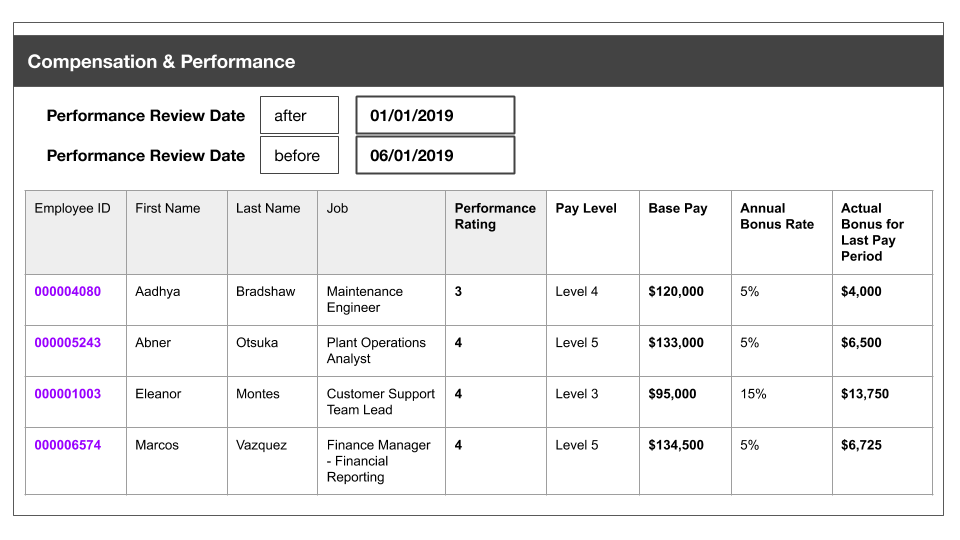Select the $134,500 base pay cell
This screenshot has height=540, width=960.
tap(676, 445)
